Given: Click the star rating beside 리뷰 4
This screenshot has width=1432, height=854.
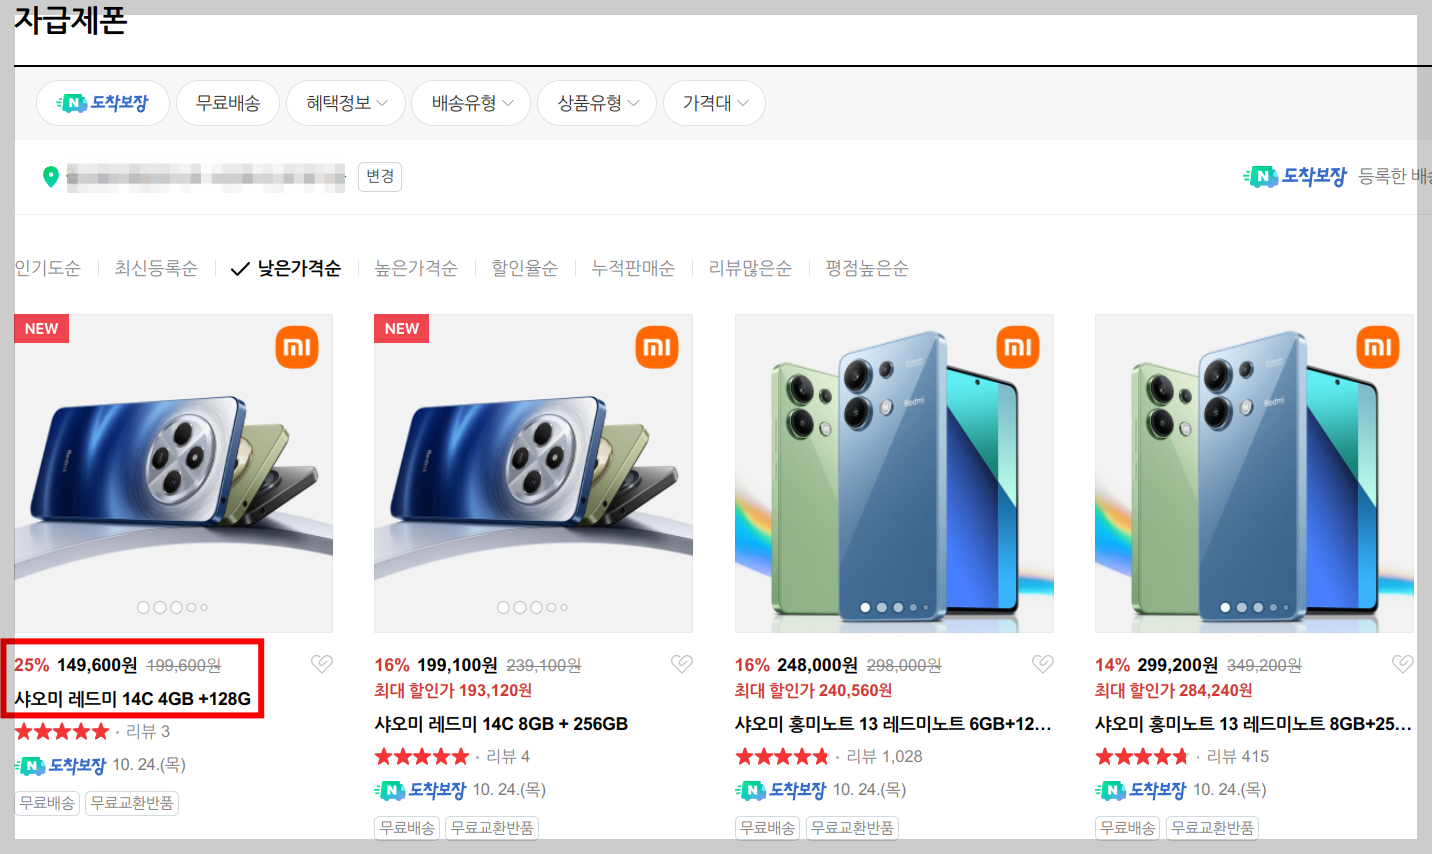Looking at the screenshot, I should point(422,756).
